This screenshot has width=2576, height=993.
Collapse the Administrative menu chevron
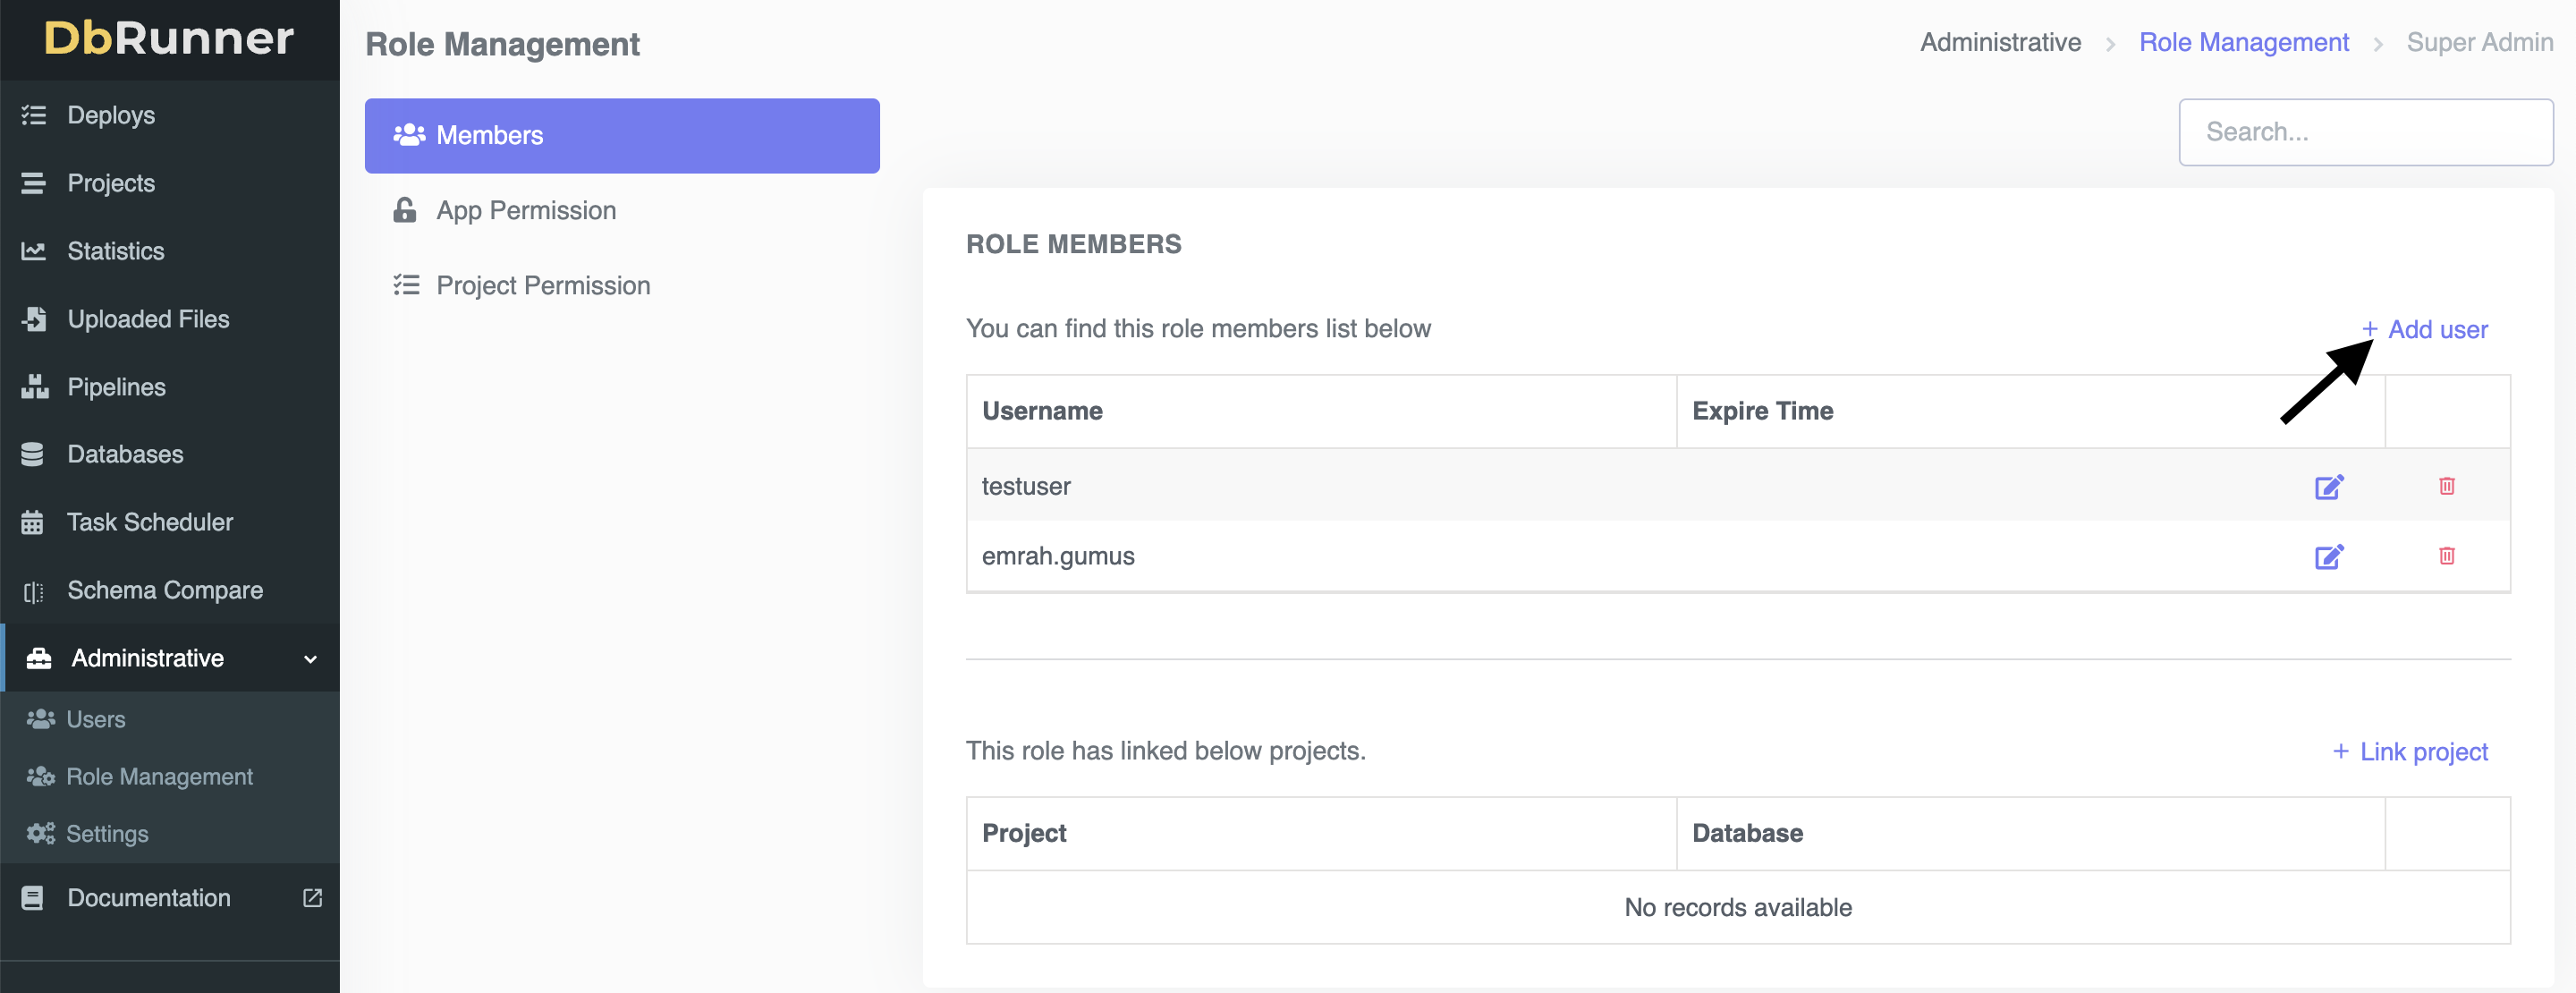(x=310, y=659)
